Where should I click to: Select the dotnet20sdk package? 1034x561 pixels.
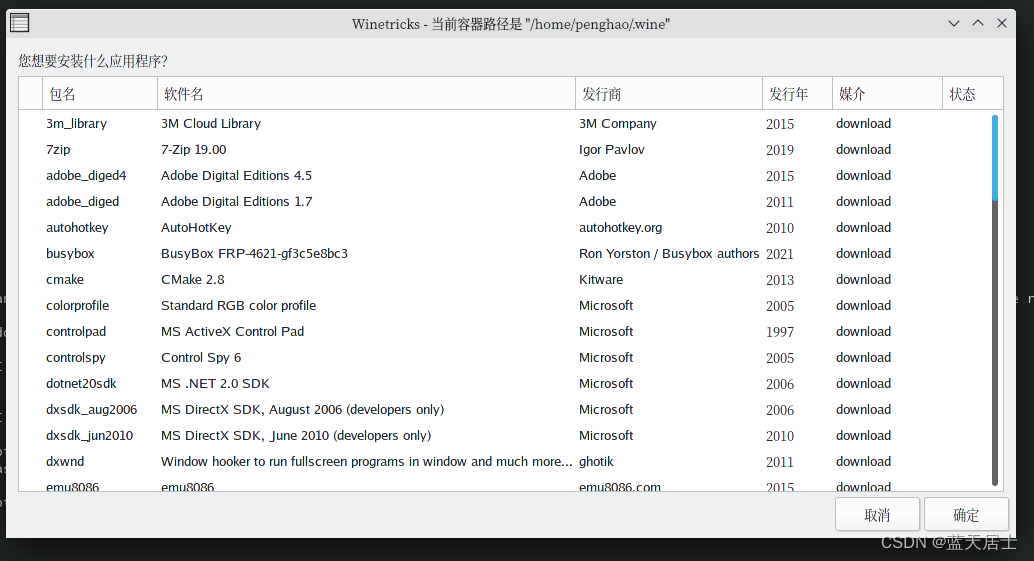click(81, 384)
